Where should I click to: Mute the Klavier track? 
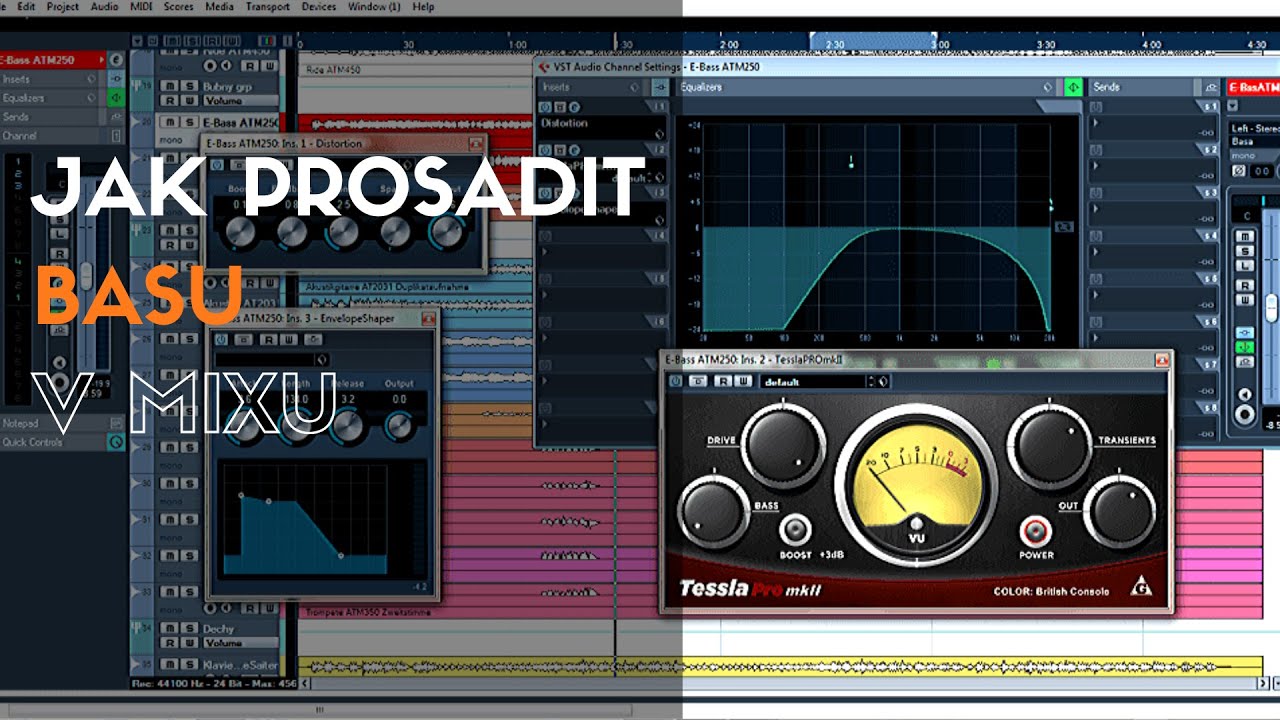coord(169,663)
